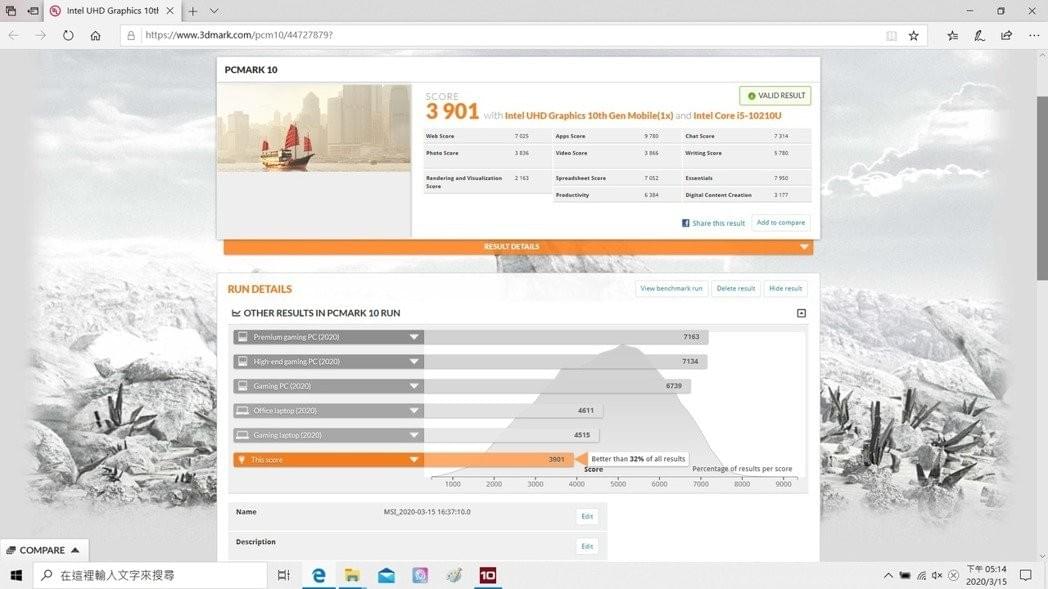Share this page from the Edge toolbar
Screen dimensions: 1048x589
[1007, 35]
